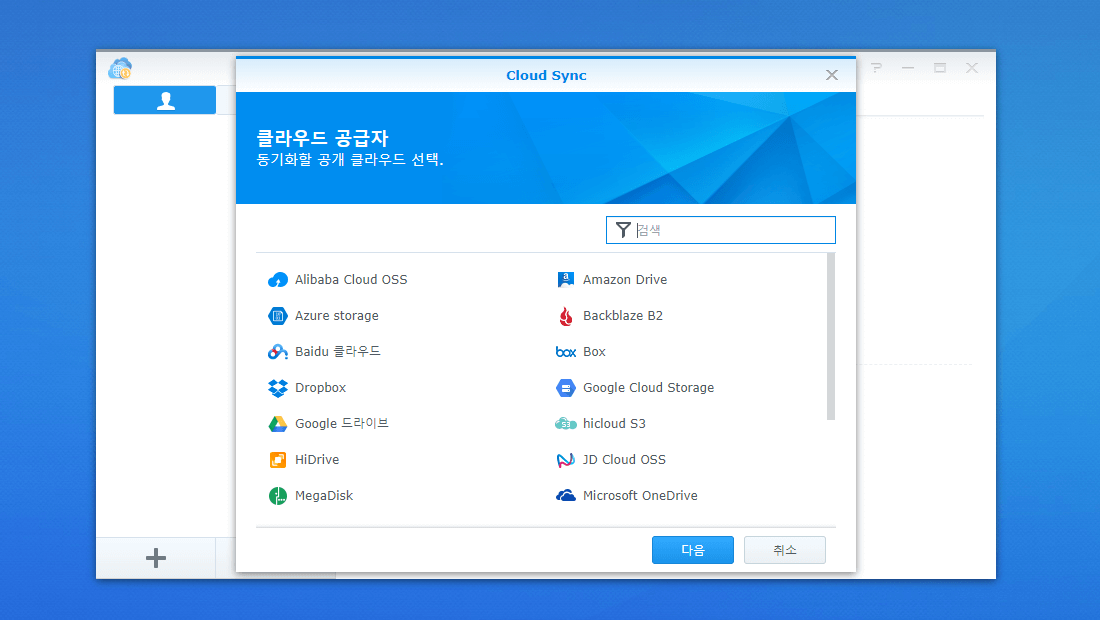Screen dimensions: 1100x620
Task: Add a connection with the plus icon
Action: 156,558
